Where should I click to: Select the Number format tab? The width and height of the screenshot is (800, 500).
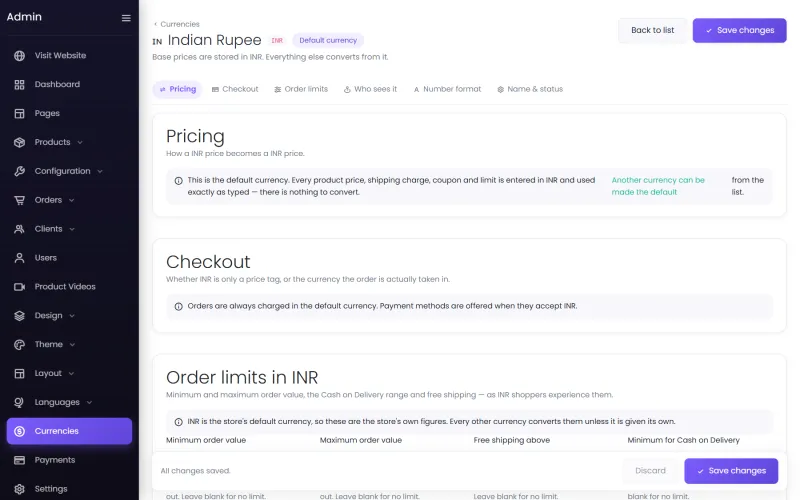tap(447, 89)
